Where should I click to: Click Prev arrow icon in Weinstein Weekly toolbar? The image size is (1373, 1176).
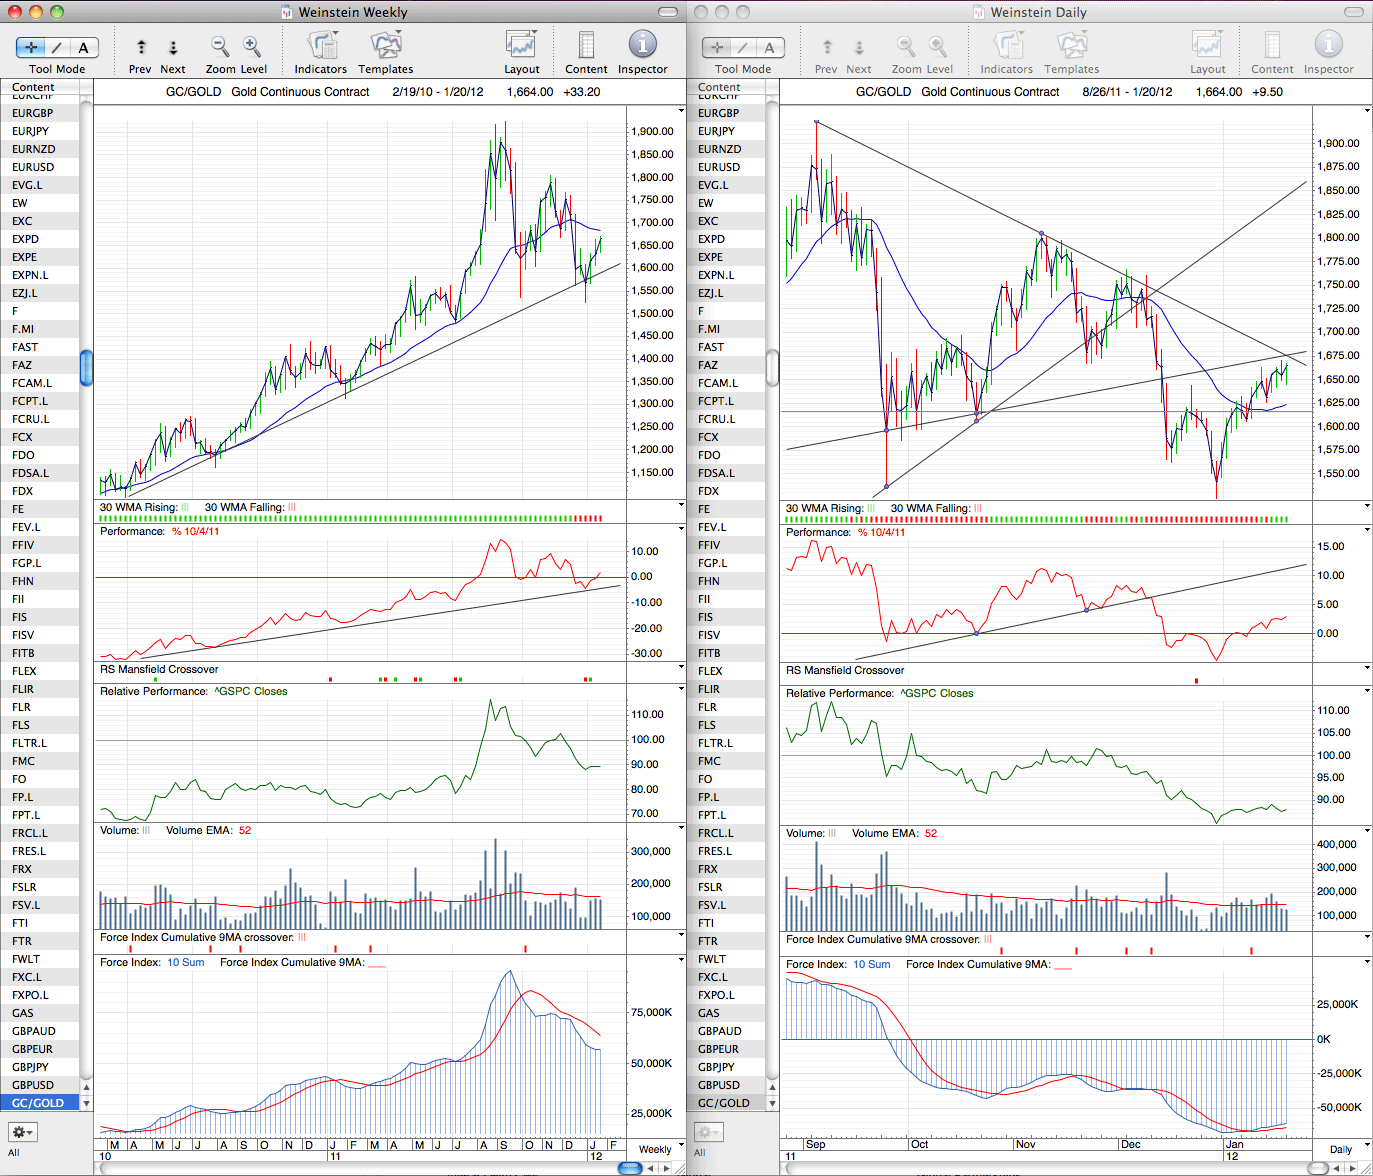click(141, 47)
